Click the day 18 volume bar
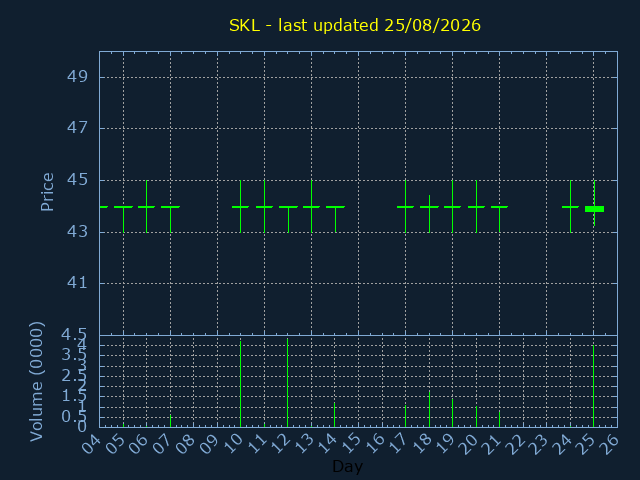Viewport: 640px width, 480px height. 429,409
